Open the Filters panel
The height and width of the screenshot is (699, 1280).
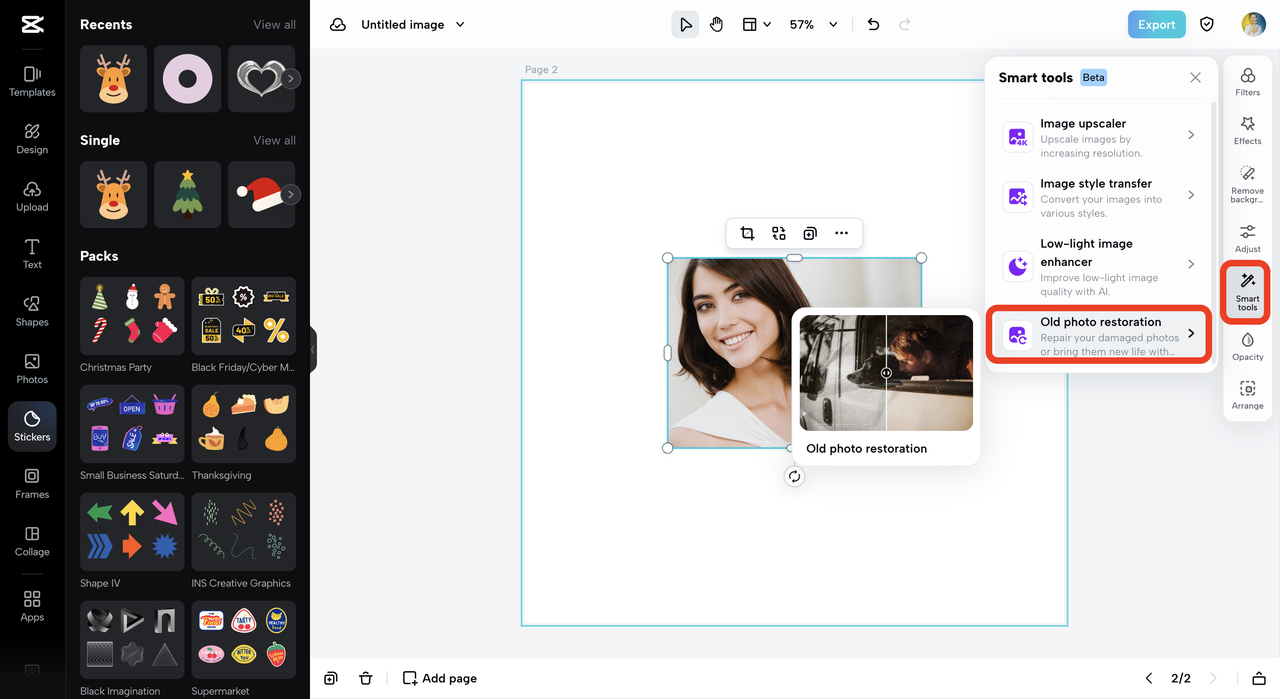coord(1247,82)
